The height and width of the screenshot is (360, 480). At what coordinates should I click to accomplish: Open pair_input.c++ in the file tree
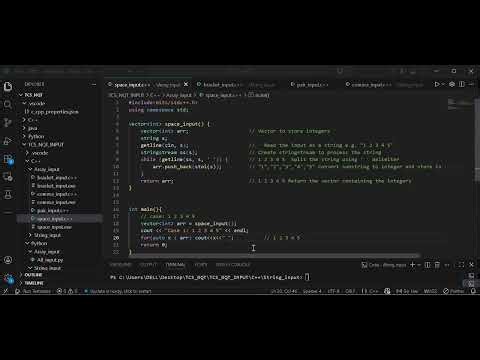coord(53,211)
